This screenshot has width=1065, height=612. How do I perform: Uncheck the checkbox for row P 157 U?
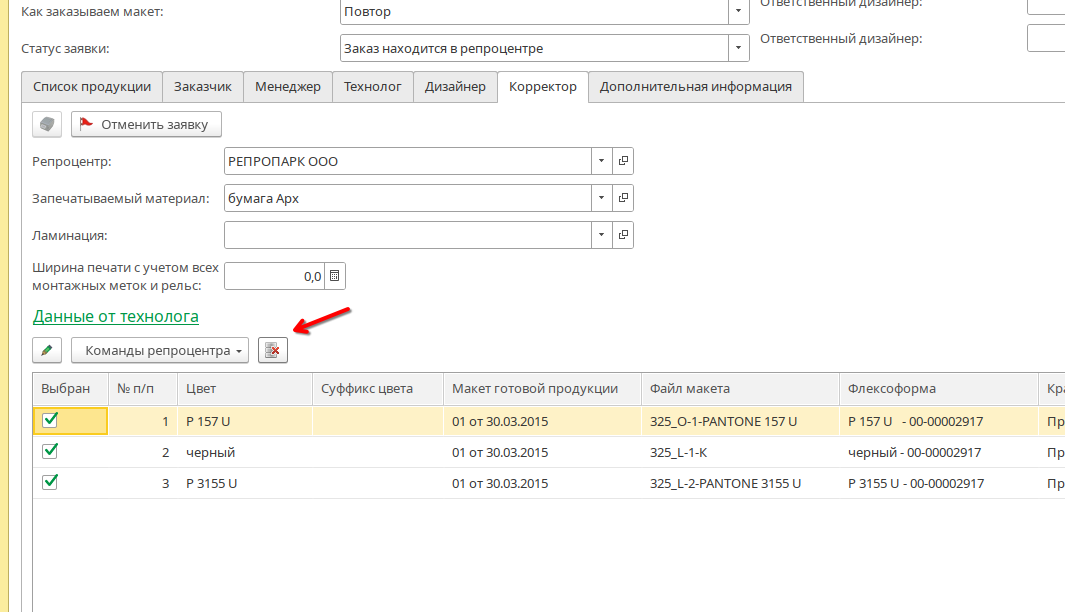tap(50, 421)
